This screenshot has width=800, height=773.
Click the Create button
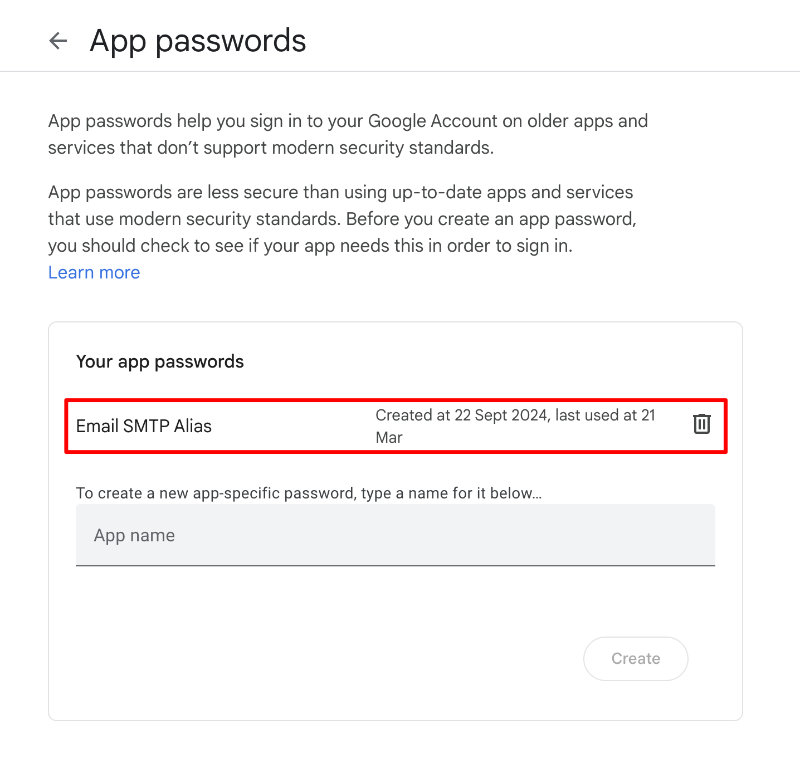click(x=635, y=658)
